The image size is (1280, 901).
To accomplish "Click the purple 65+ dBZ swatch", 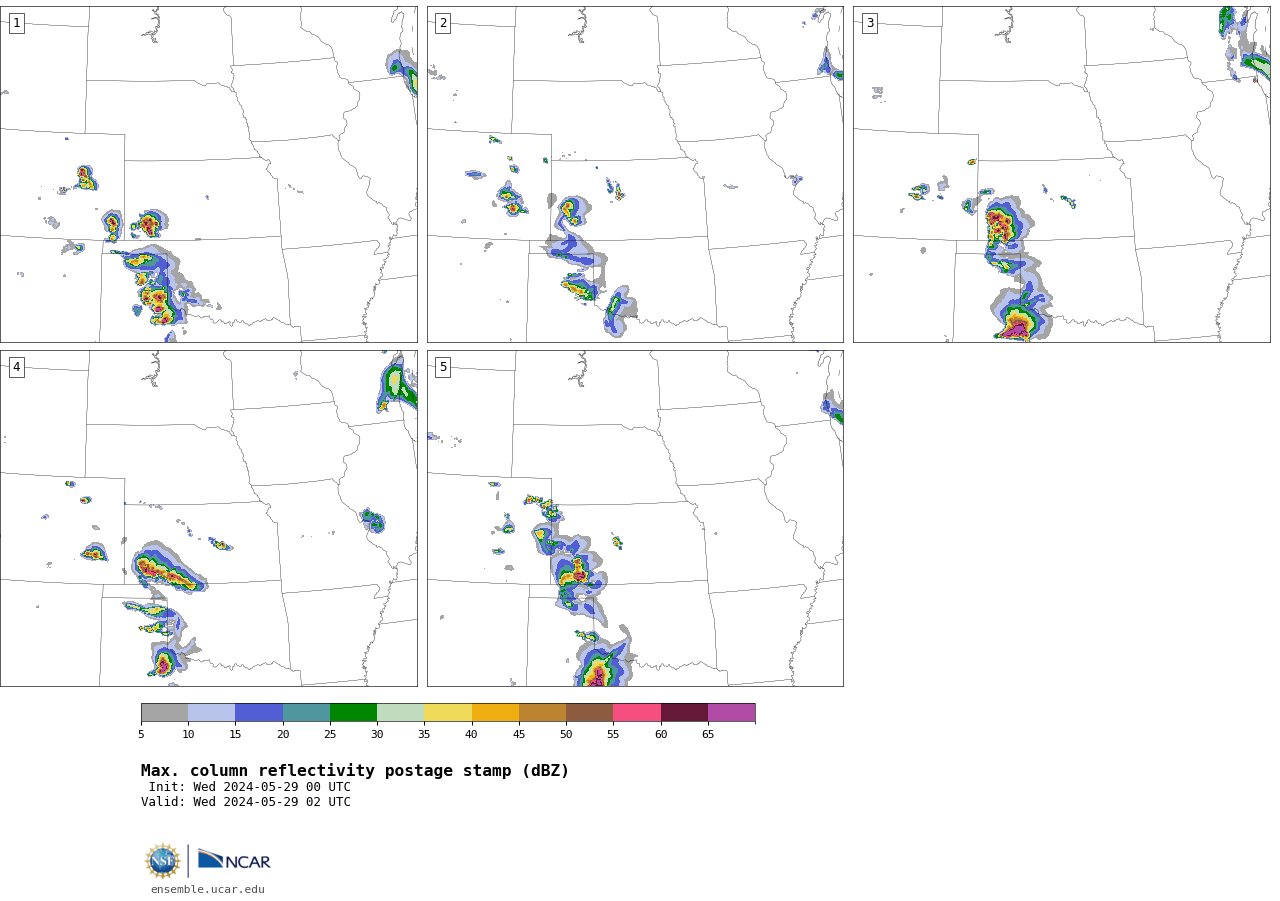I will tap(731, 713).
